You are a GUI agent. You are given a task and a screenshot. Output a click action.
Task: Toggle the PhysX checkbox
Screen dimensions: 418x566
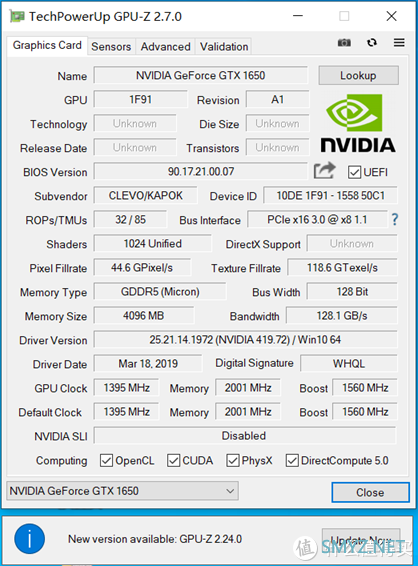point(232,460)
